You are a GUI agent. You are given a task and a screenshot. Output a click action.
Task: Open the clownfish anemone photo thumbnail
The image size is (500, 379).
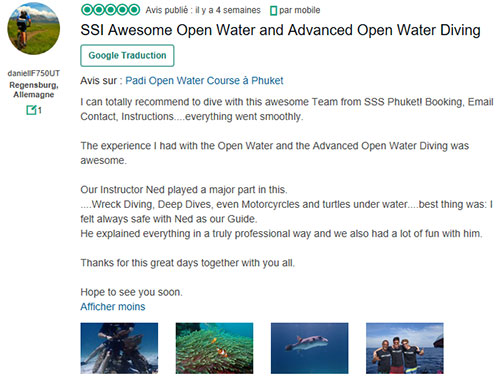coord(214,348)
